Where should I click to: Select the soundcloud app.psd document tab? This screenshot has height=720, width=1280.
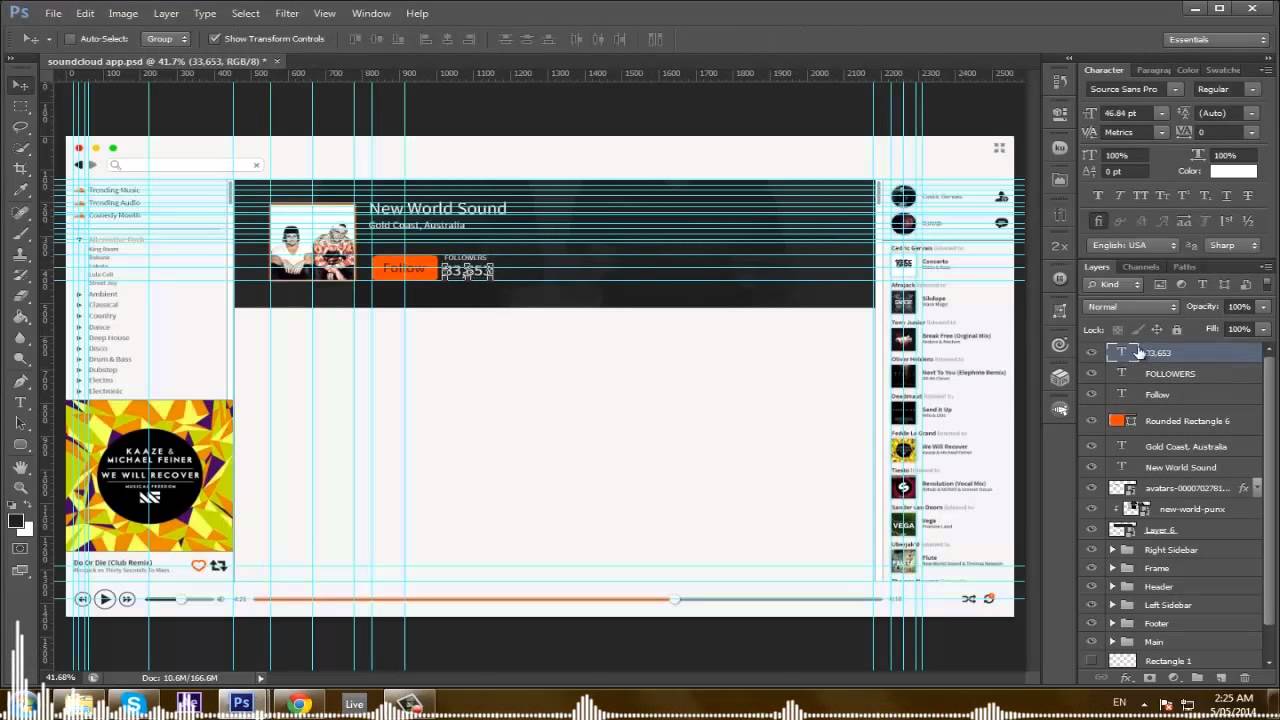(164, 61)
